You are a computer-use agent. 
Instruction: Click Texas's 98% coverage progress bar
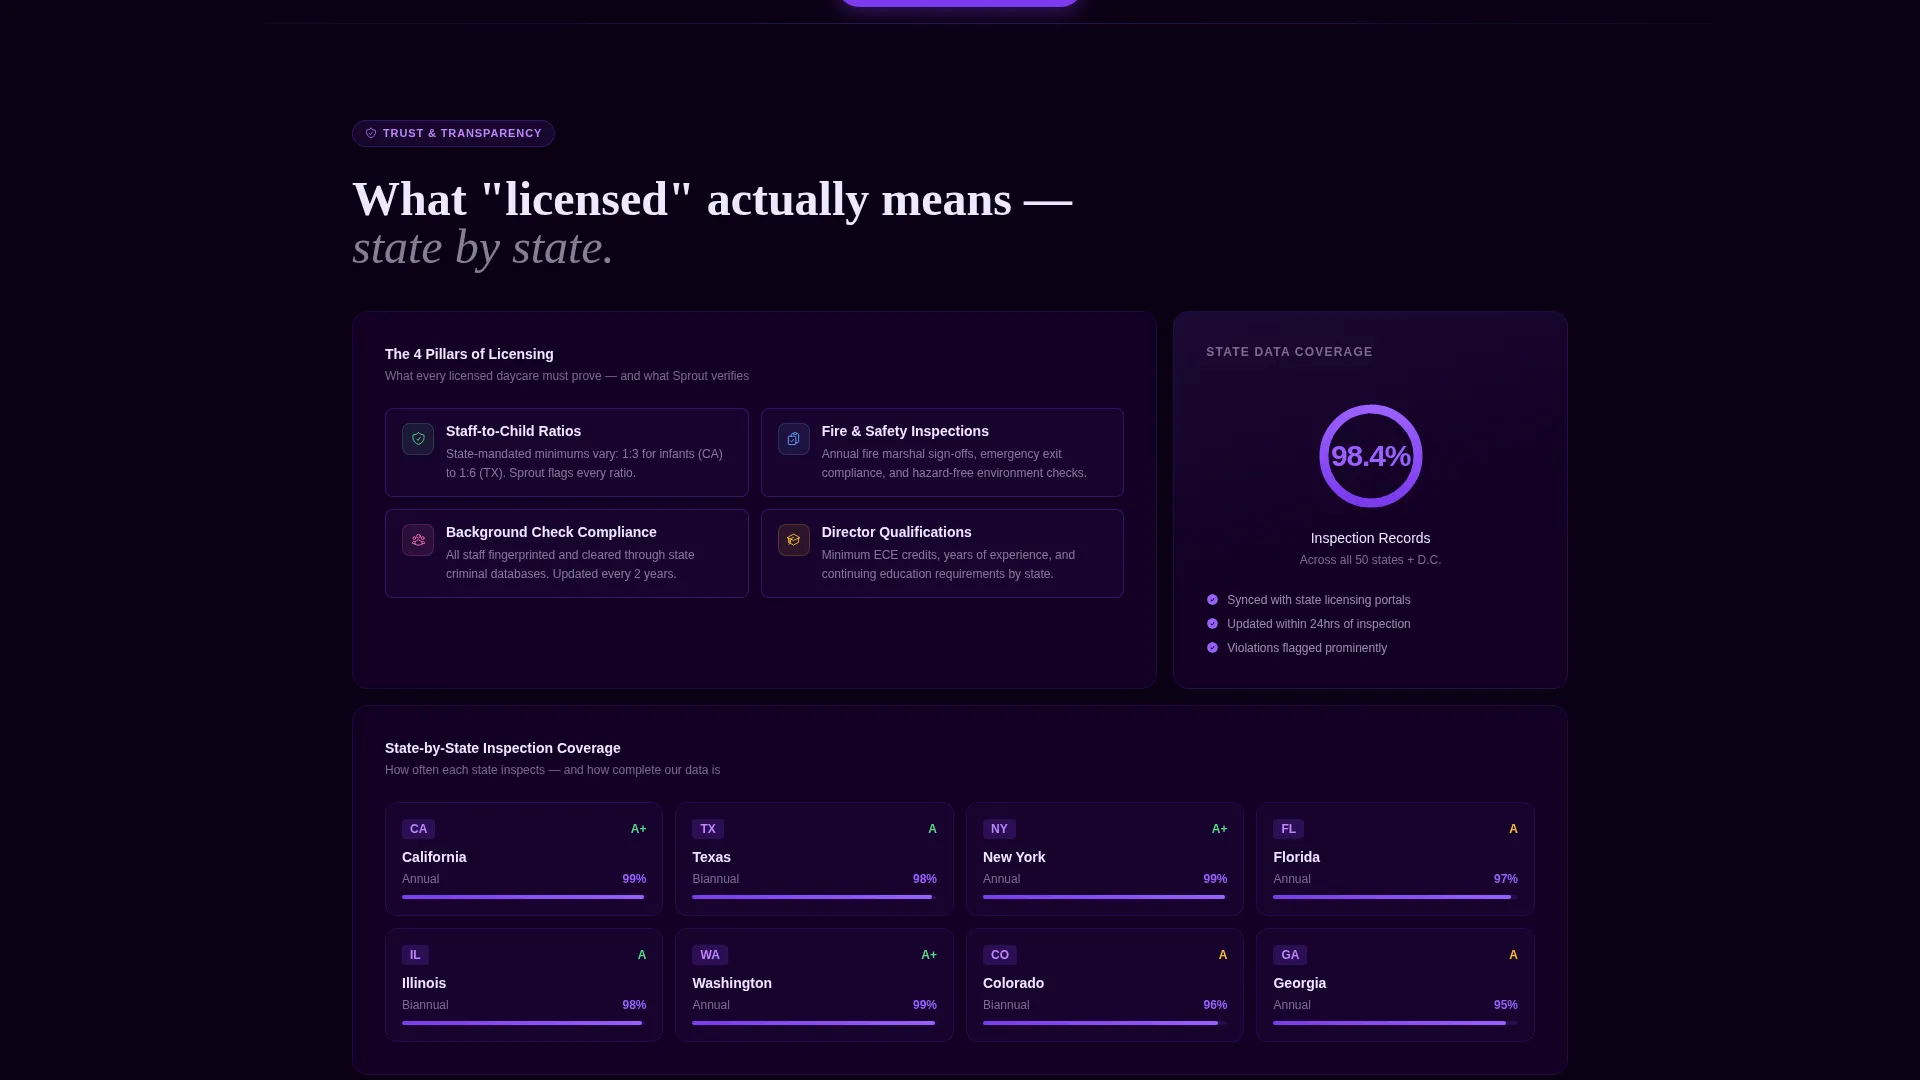coord(814,897)
